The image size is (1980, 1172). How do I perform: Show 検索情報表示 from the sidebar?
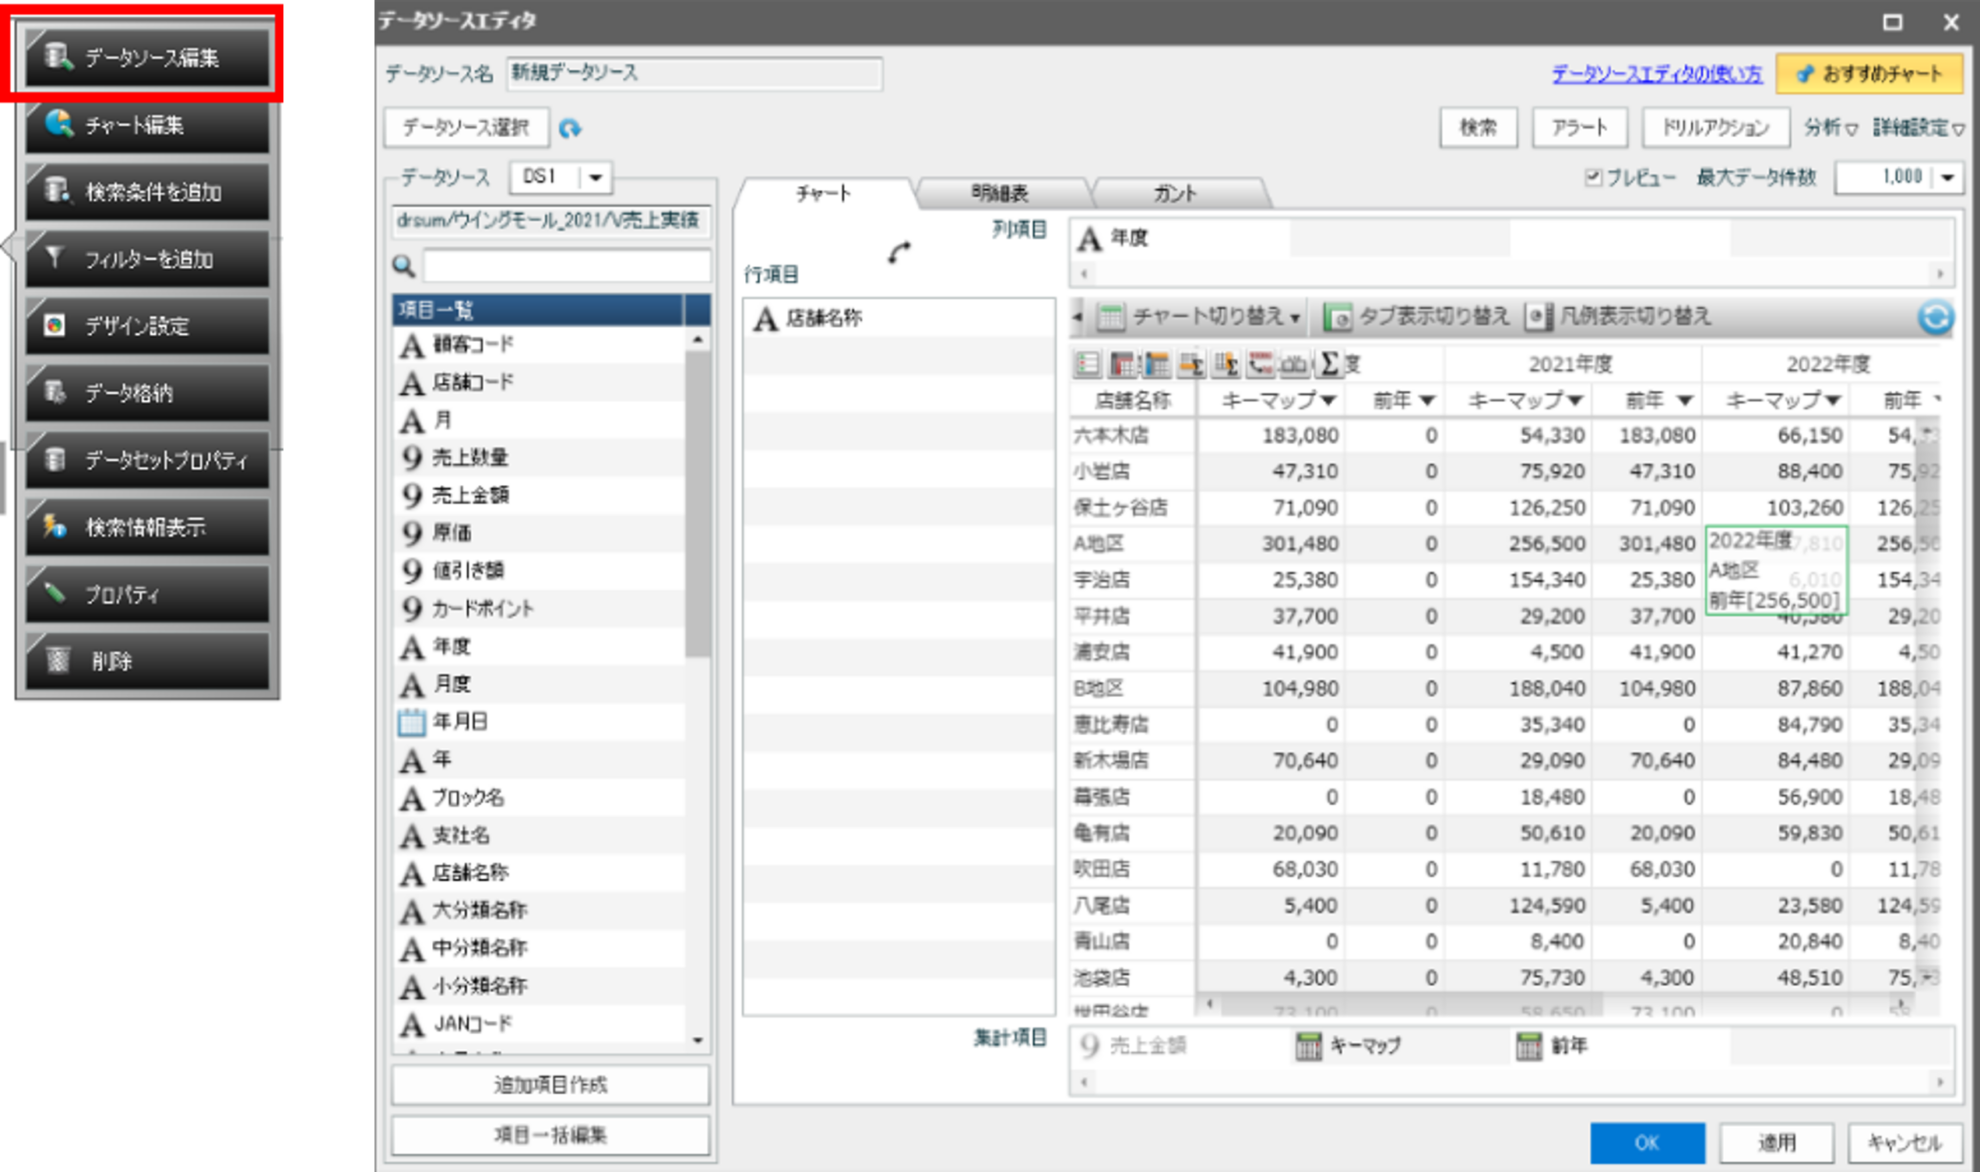pos(147,527)
